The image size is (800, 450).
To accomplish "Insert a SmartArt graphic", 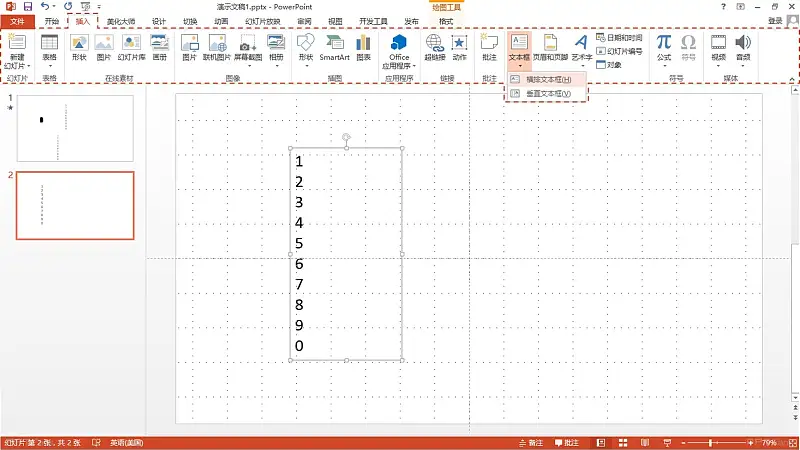I will pos(334,47).
